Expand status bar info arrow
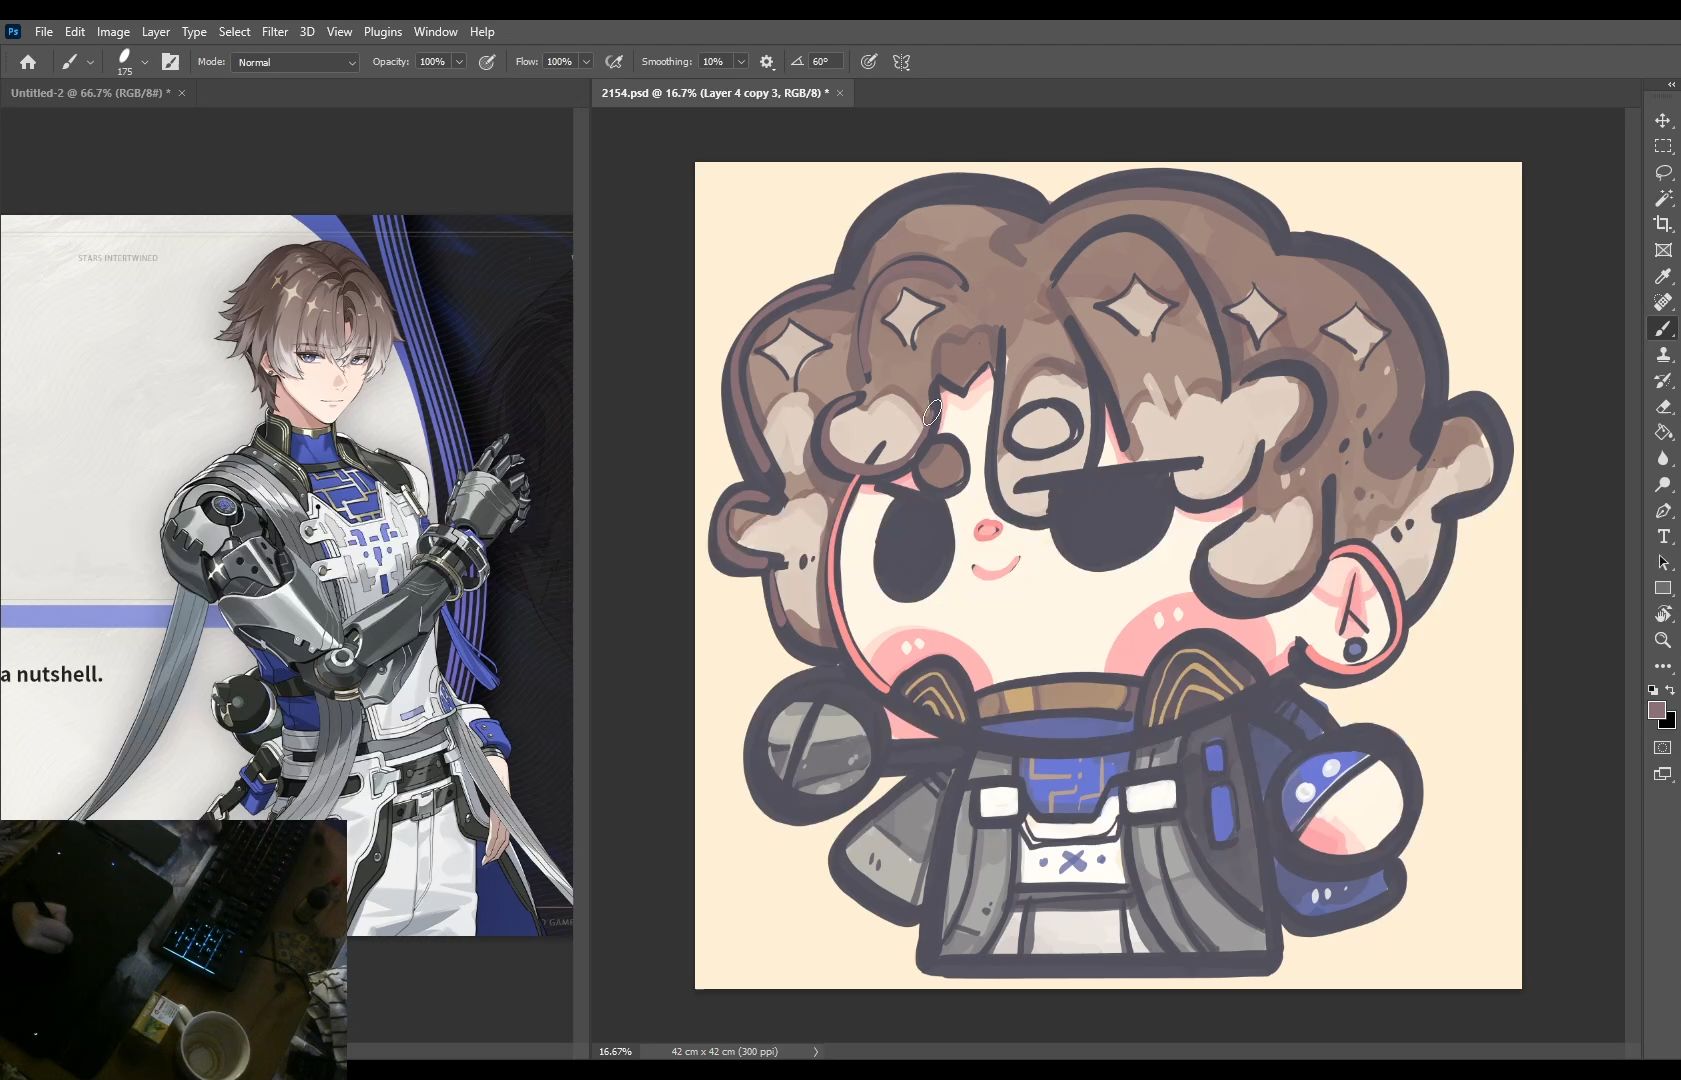 pyautogui.click(x=815, y=1051)
